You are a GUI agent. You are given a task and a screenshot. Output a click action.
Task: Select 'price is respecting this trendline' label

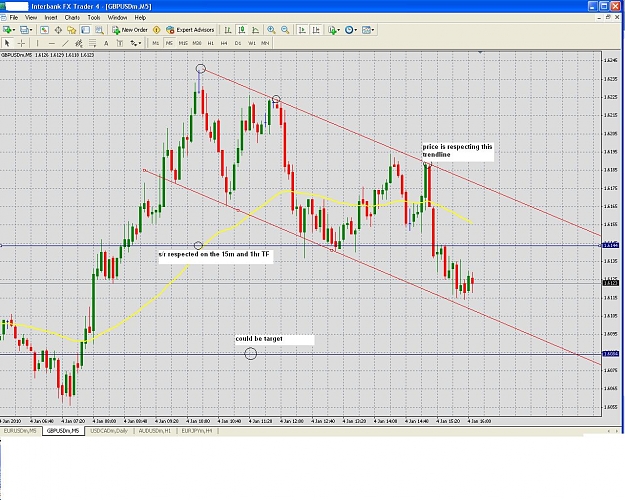458,150
